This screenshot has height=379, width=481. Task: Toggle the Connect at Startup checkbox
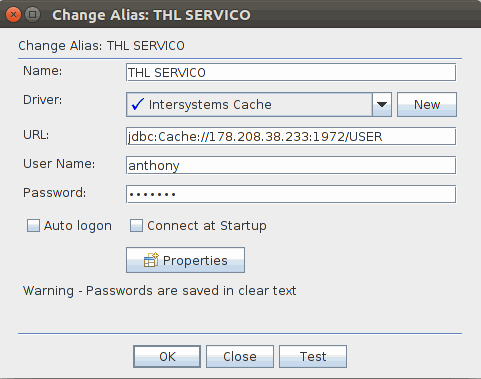click(x=136, y=226)
